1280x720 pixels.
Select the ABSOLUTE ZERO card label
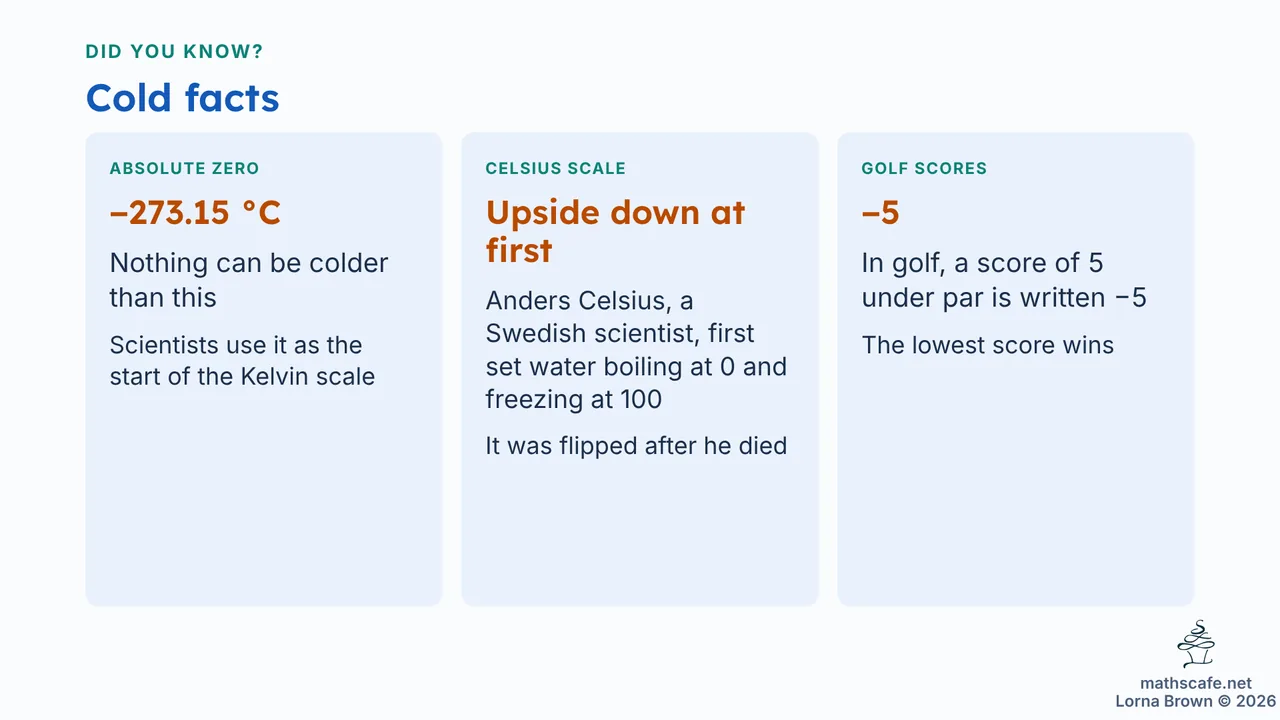coord(184,168)
